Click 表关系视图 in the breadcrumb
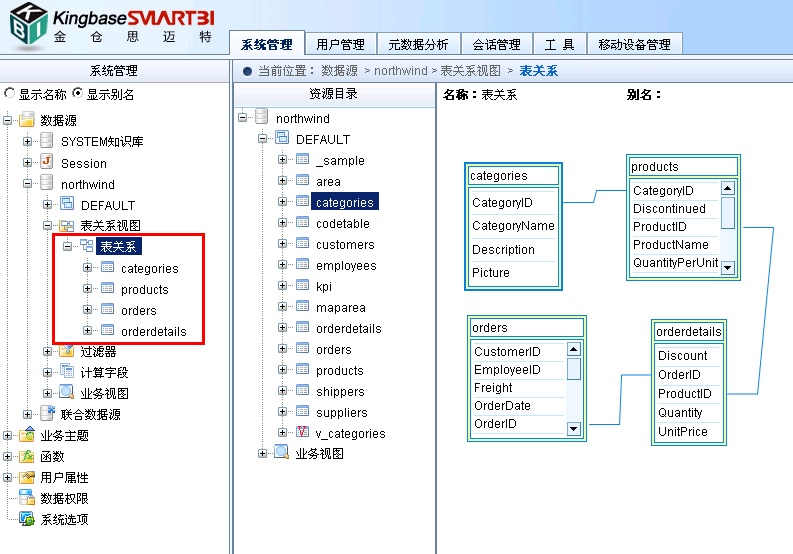This screenshot has height=554, width=793. coord(470,71)
